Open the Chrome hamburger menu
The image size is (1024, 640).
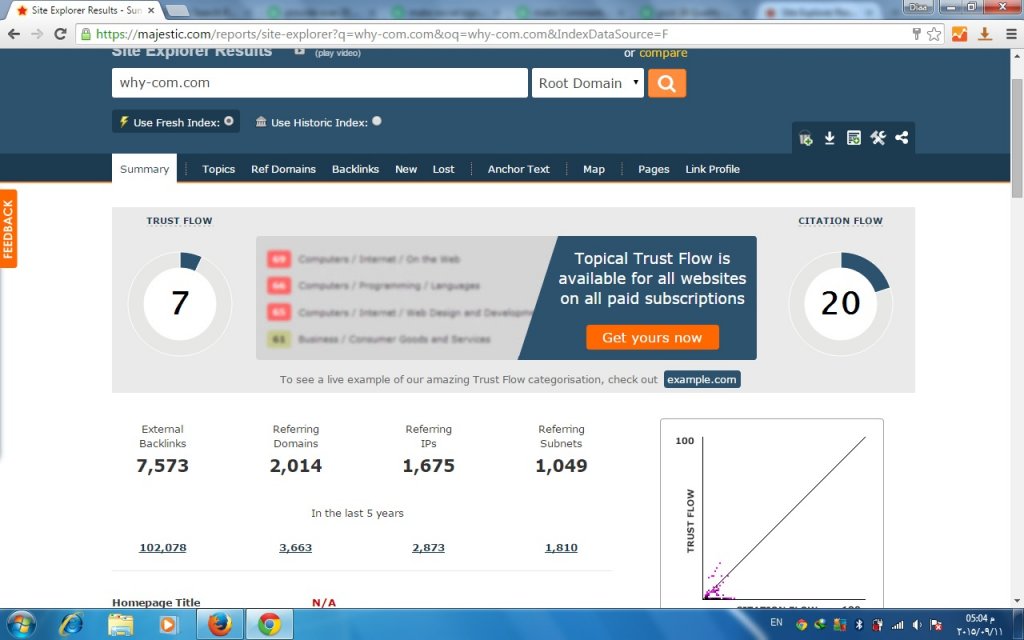coord(1011,34)
